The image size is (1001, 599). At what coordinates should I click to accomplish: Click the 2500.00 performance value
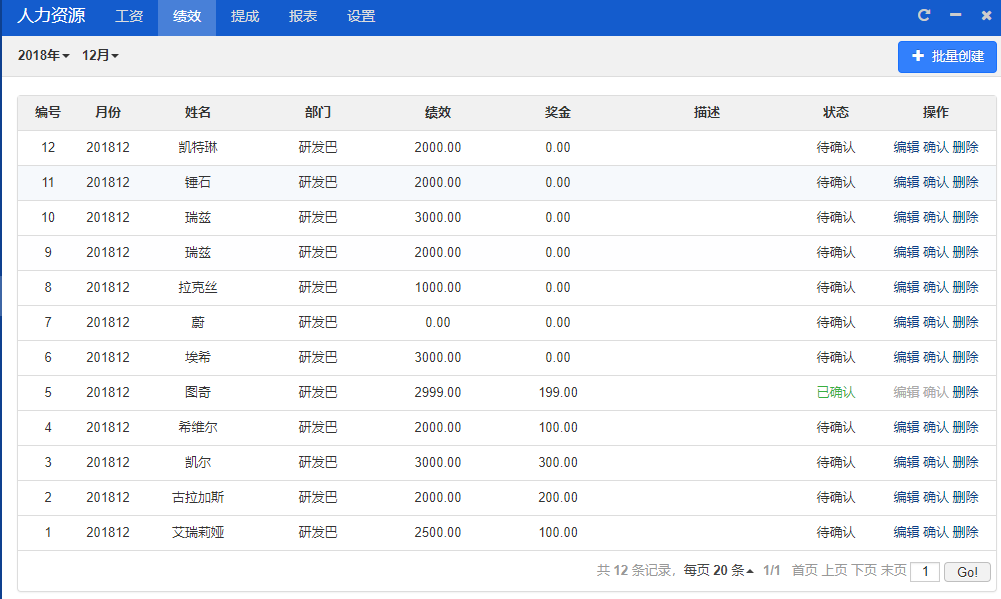pos(438,533)
